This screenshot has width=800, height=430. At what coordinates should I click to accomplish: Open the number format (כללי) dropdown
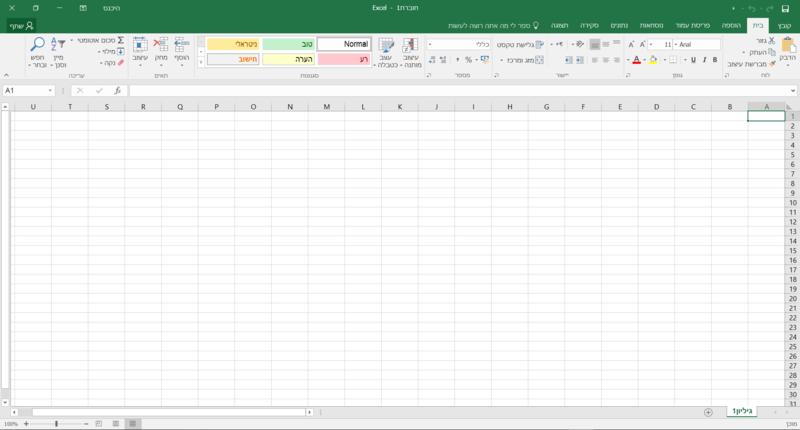[x=430, y=45]
